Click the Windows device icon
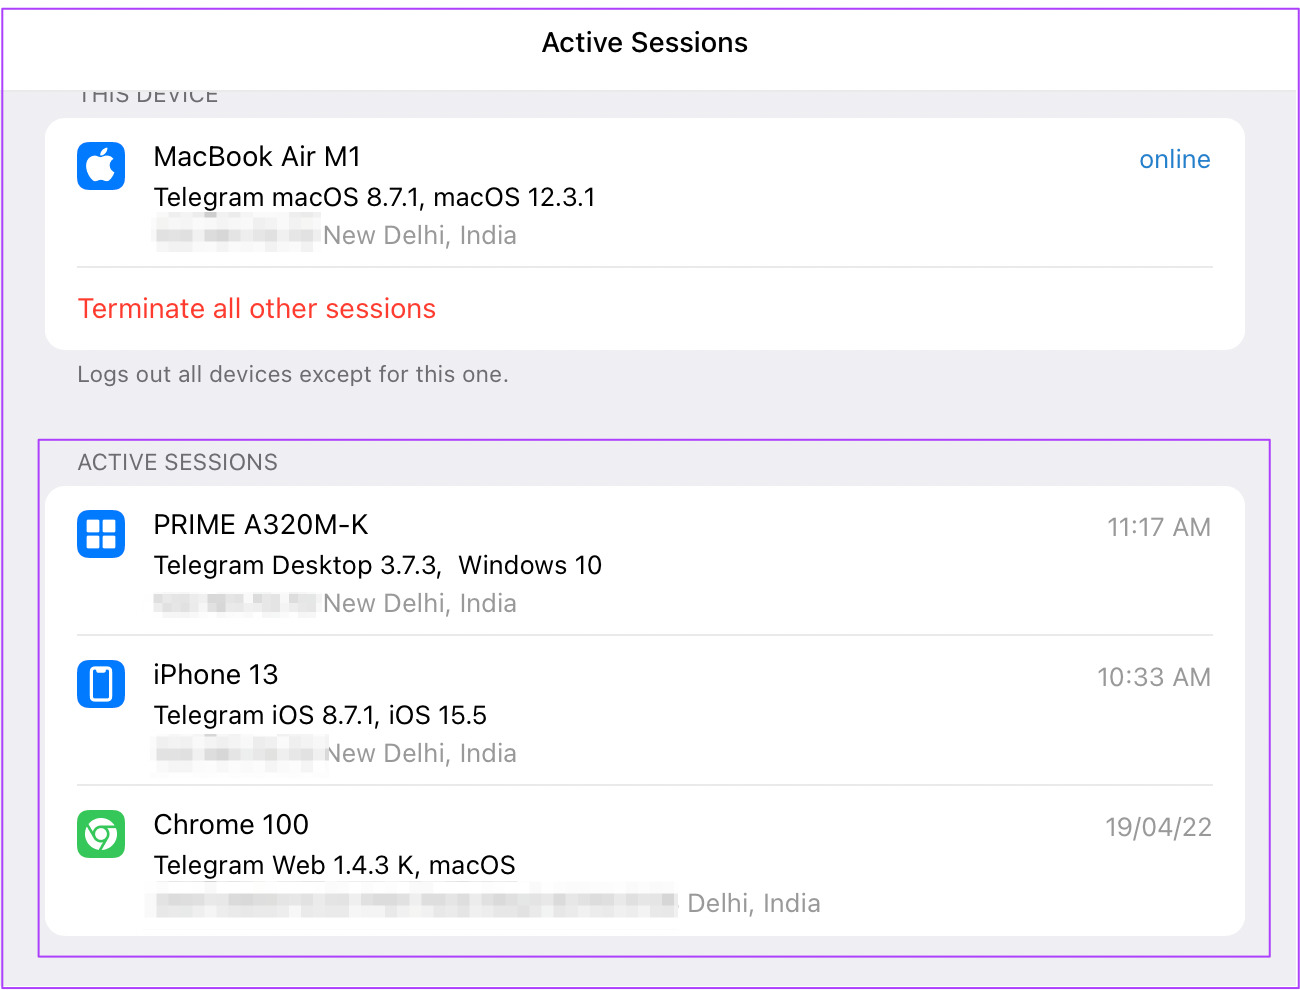Image resolution: width=1300 pixels, height=990 pixels. (101, 534)
